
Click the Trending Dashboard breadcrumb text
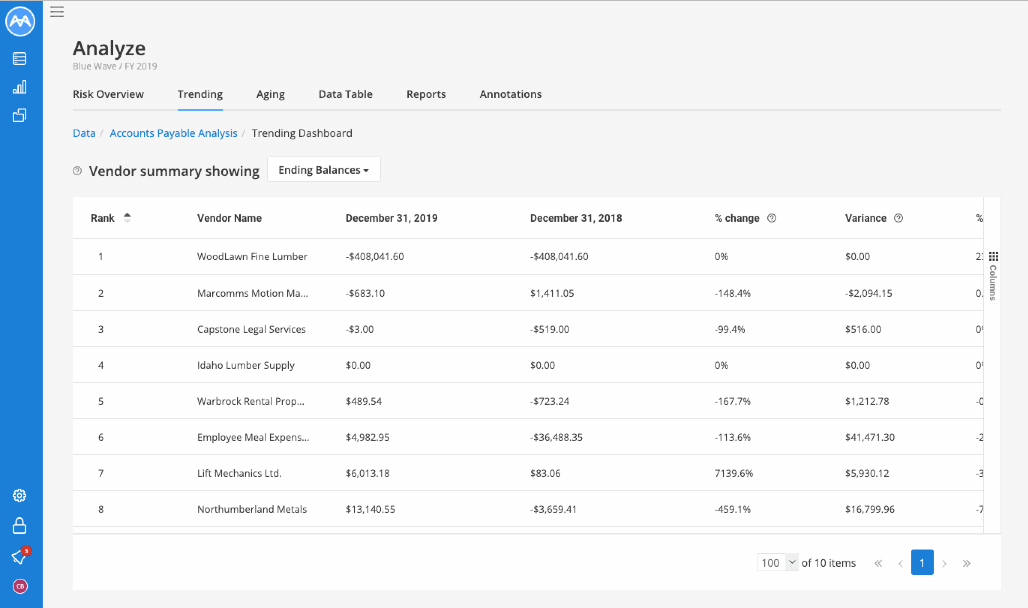(302, 133)
